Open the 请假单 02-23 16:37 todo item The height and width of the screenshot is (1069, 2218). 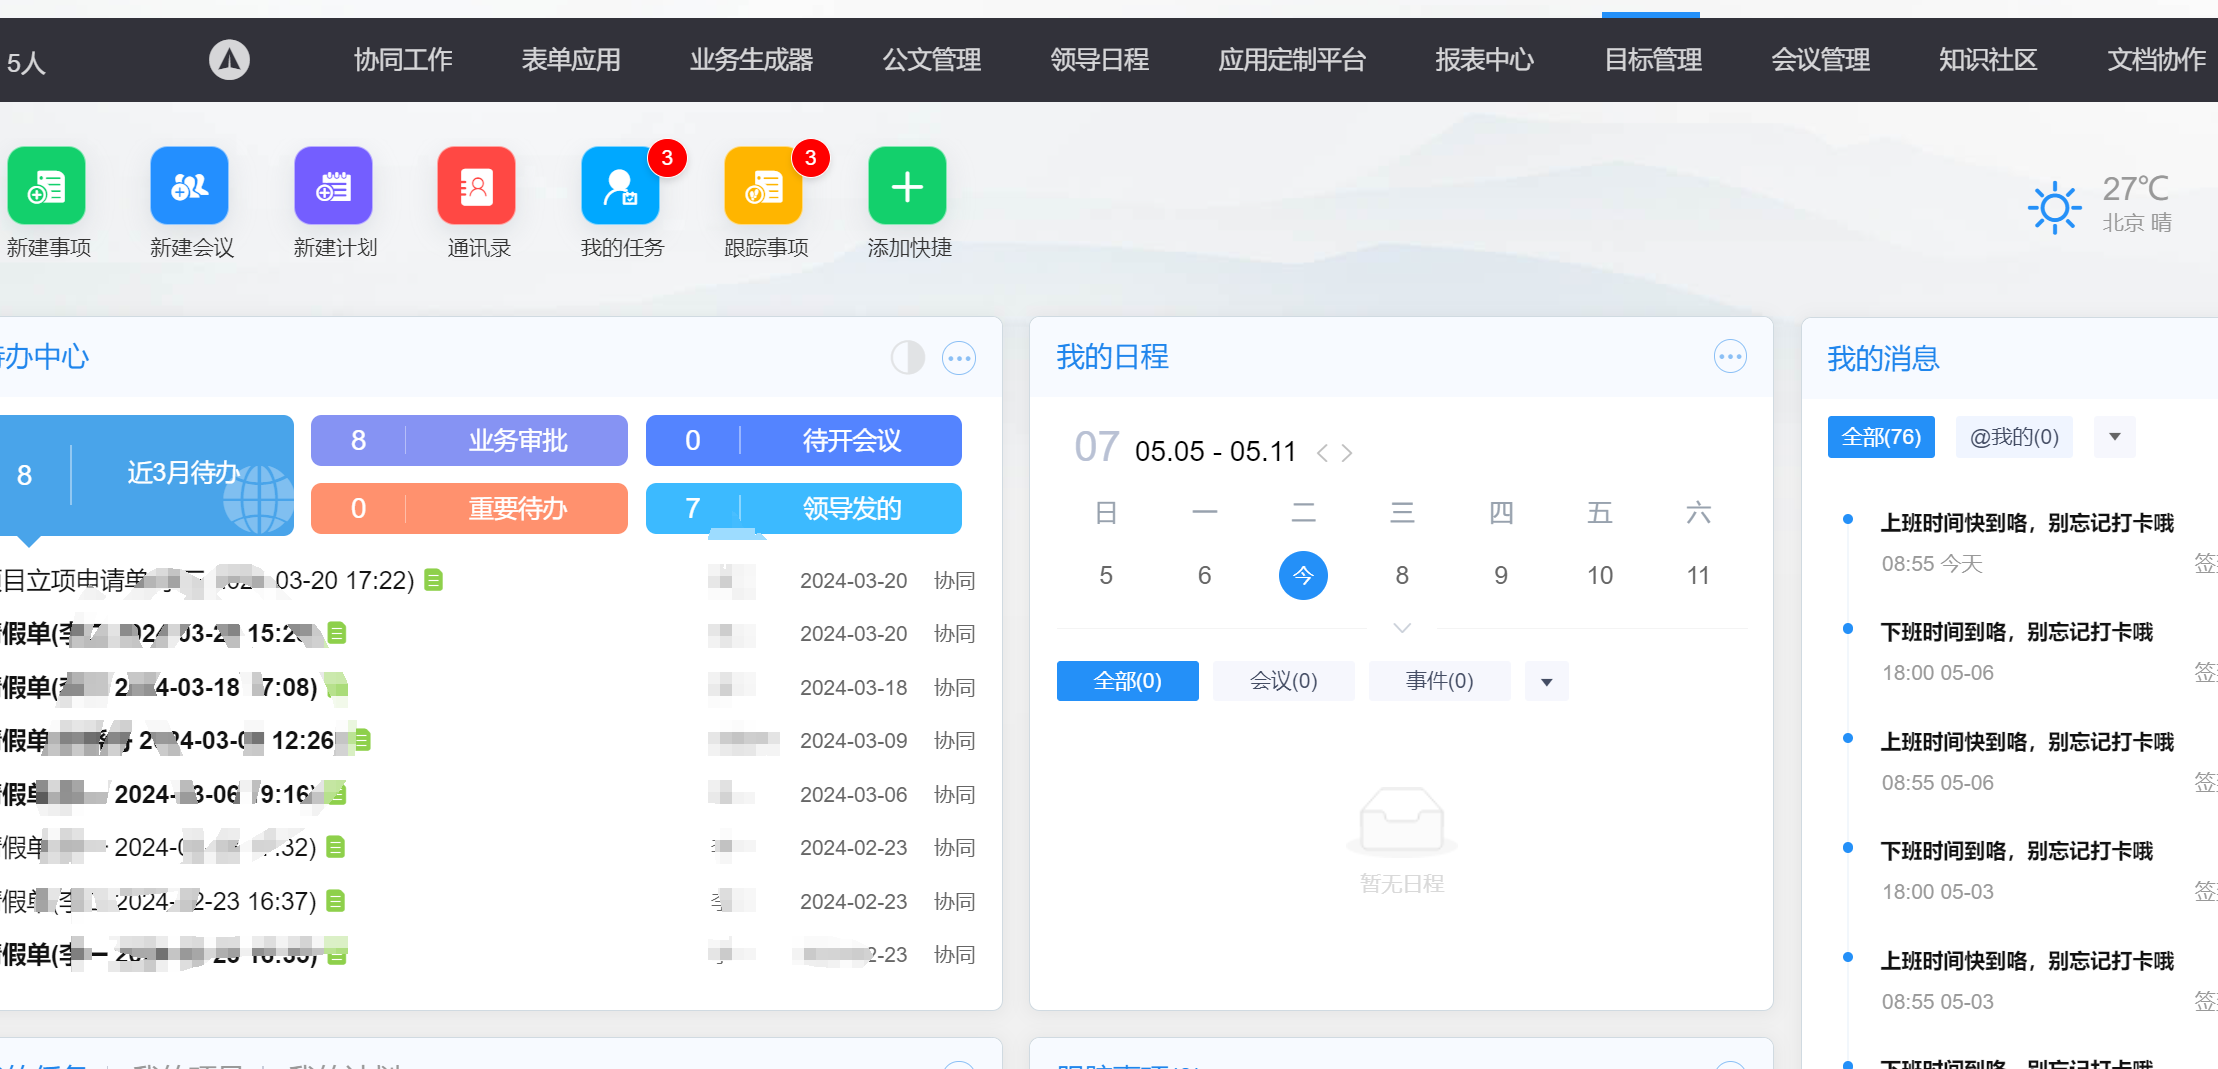tap(159, 901)
